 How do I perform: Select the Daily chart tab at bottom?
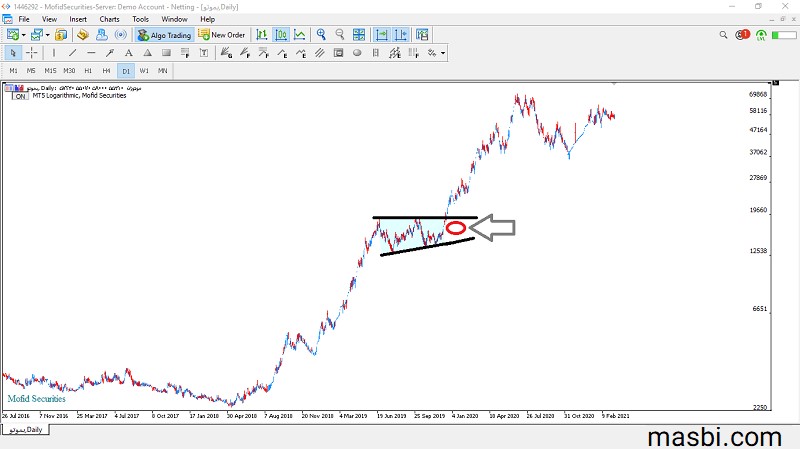(26, 430)
